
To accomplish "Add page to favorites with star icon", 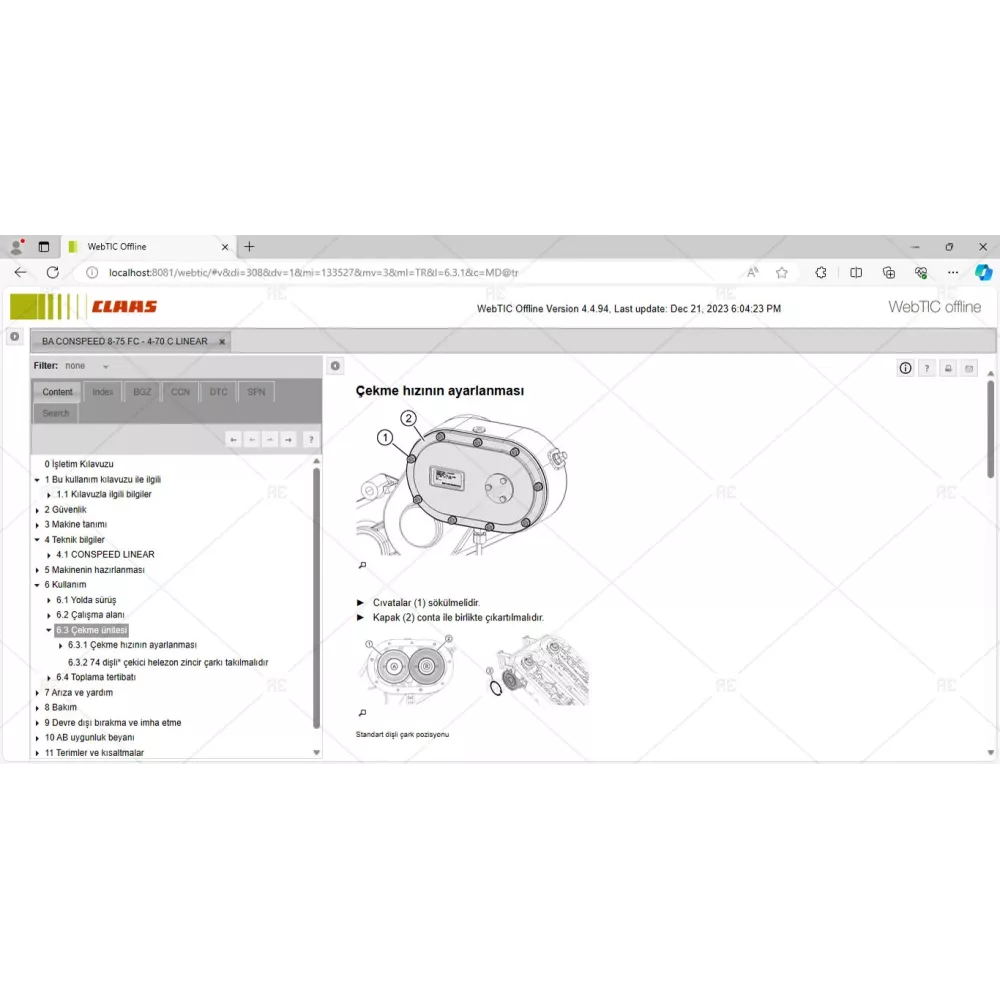I will click(x=782, y=272).
